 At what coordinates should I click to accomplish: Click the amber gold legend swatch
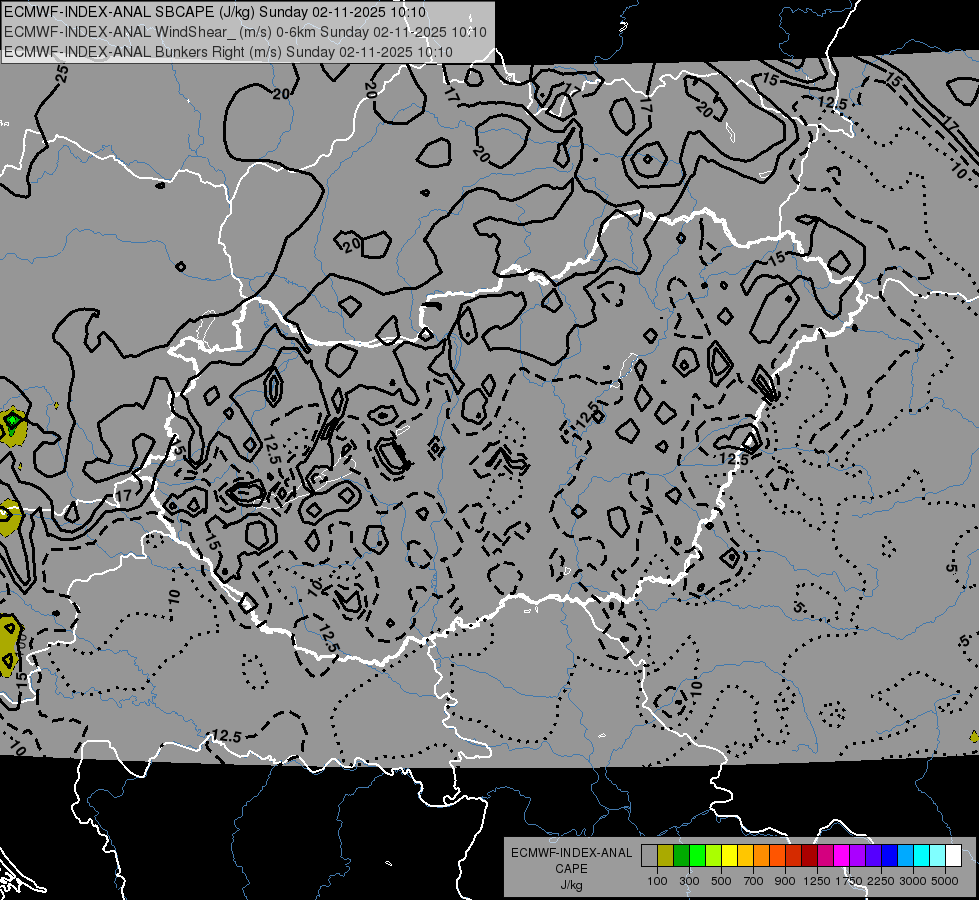pyautogui.click(x=745, y=856)
